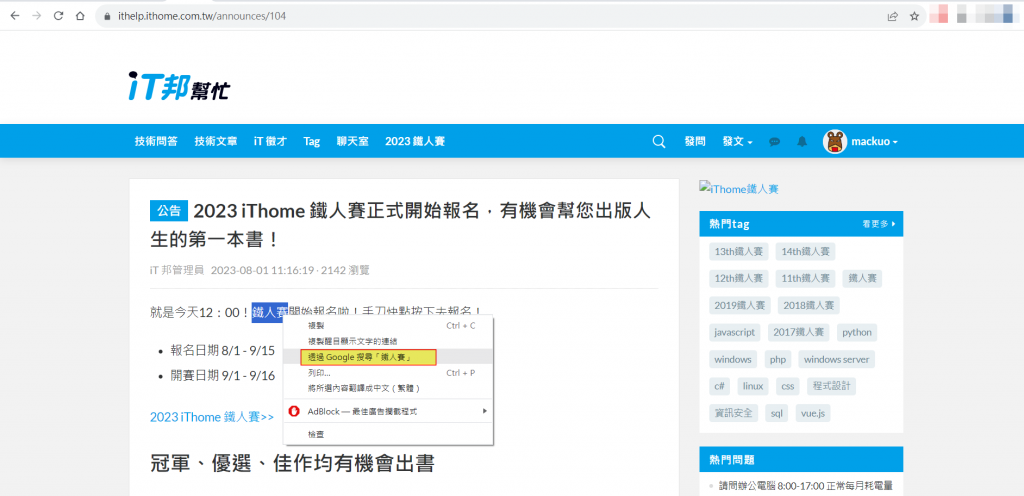The height and width of the screenshot is (496, 1024).
Task: Open iT 徵才 in the nav bar
Action: (x=270, y=141)
